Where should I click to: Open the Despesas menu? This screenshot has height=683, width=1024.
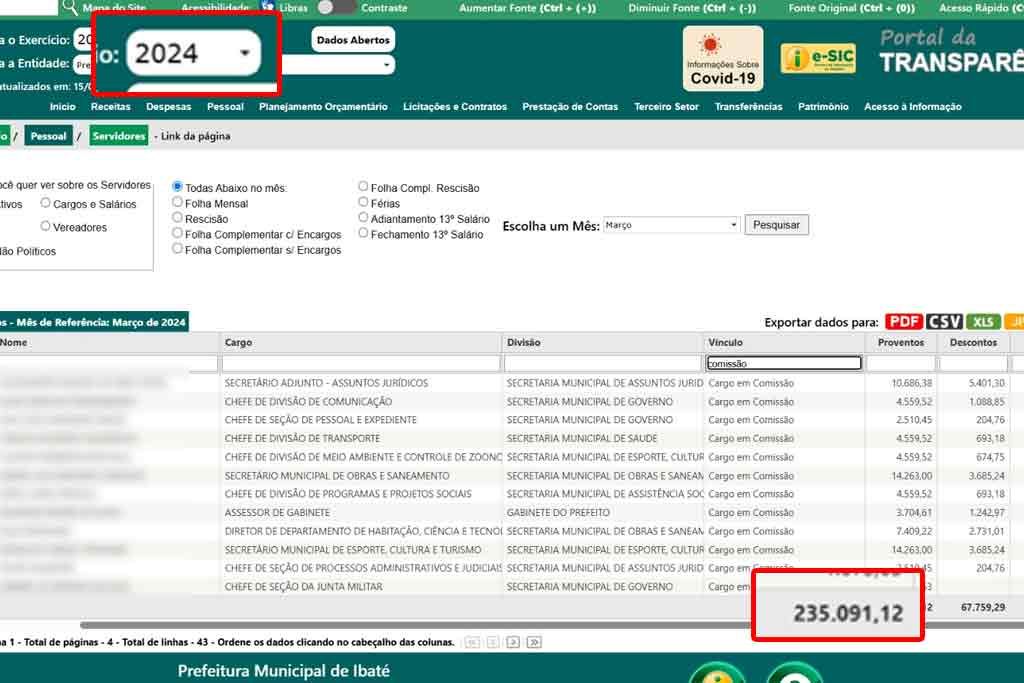tap(168, 106)
